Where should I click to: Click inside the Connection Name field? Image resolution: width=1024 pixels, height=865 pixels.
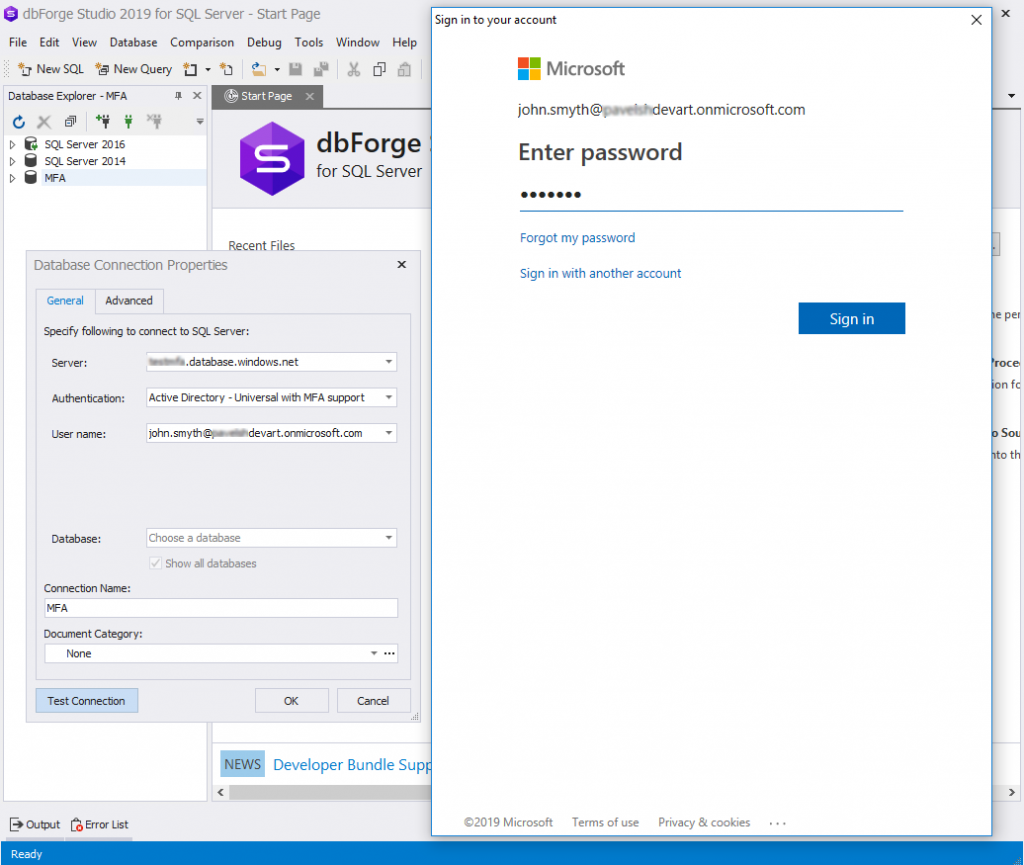click(222, 607)
